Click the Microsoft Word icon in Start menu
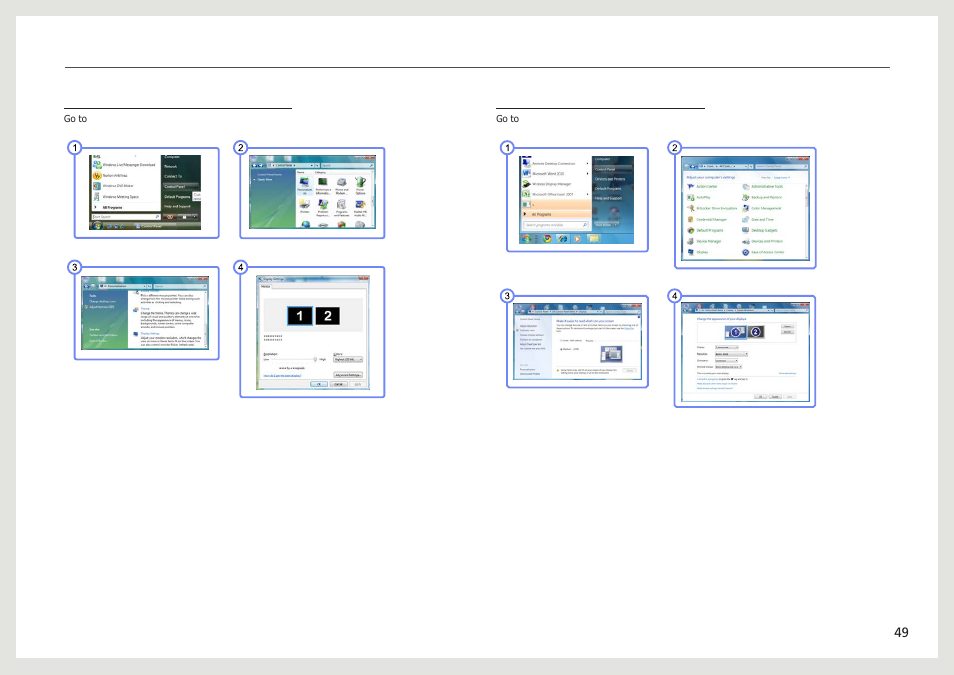This screenshot has height=675, width=954. pos(526,173)
